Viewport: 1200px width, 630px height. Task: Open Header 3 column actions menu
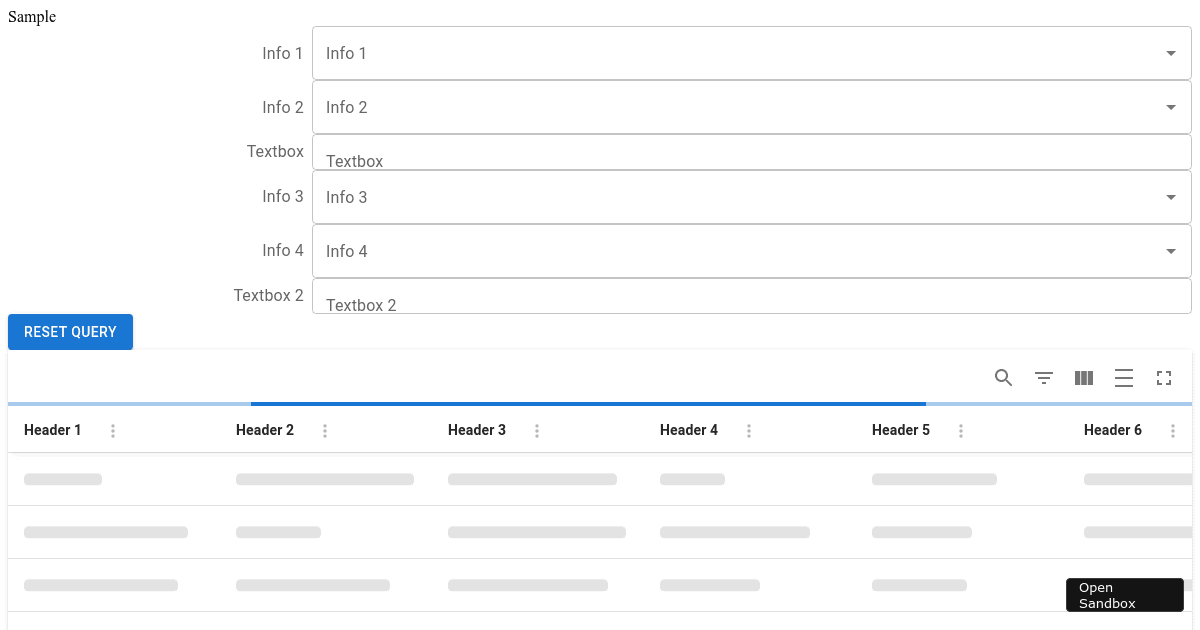click(x=537, y=431)
